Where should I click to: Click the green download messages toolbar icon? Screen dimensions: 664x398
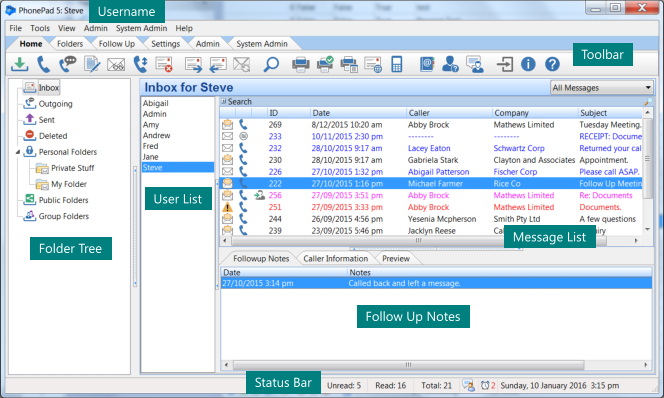[19, 64]
